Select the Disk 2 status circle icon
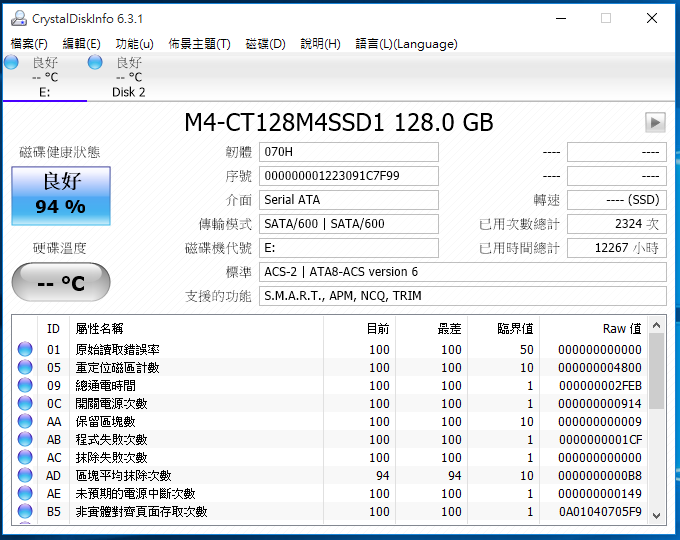Viewport: 680px width, 540px height. point(95,62)
